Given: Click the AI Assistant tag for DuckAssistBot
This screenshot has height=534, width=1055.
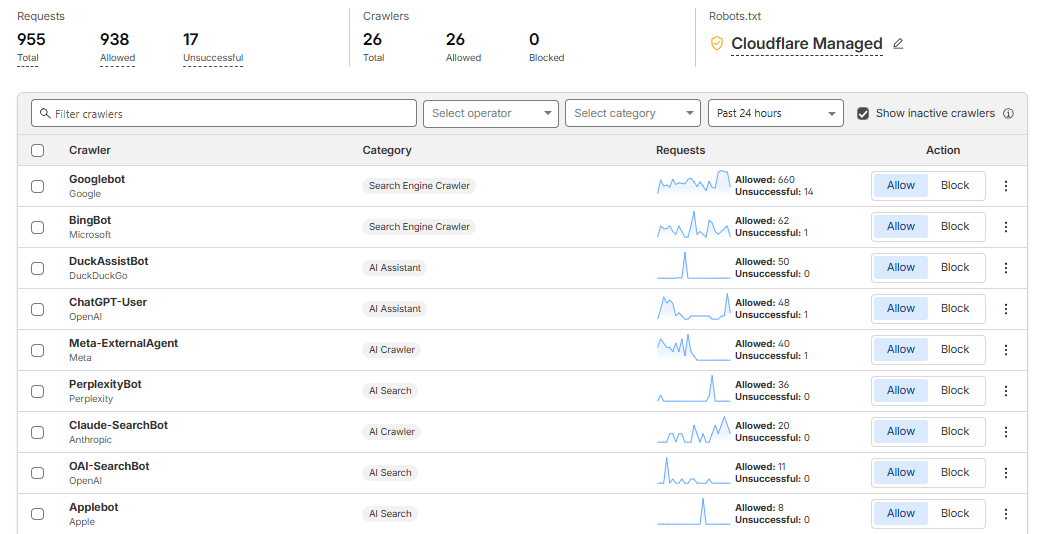Looking at the screenshot, I should pyautogui.click(x=395, y=268).
